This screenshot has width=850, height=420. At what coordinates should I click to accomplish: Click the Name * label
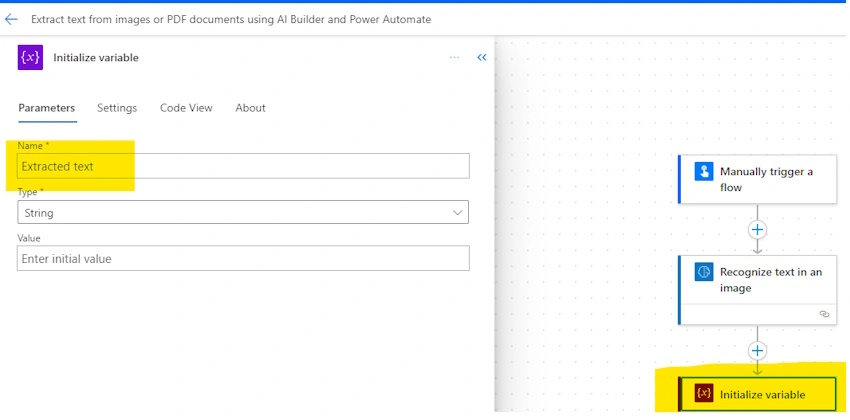coord(34,146)
